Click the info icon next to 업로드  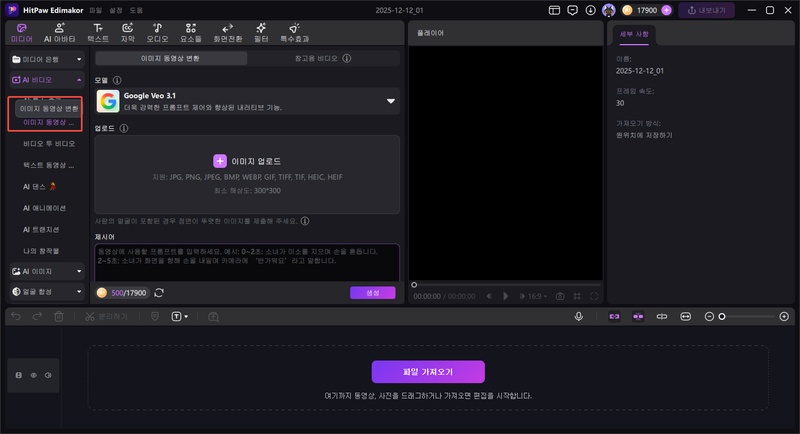pyautogui.click(x=123, y=128)
